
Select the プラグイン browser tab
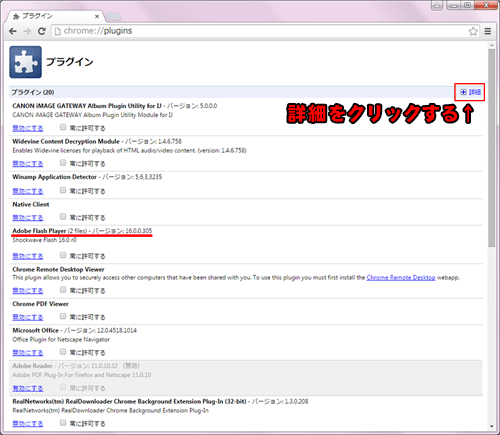(x=56, y=16)
